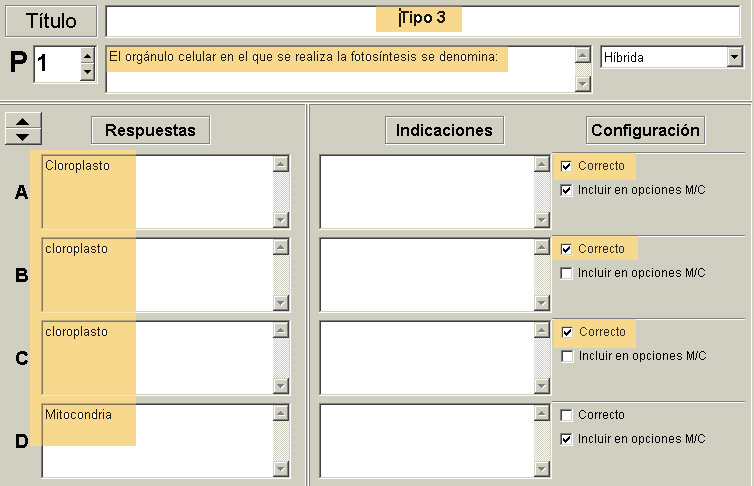
Task: Enable Incluir en opciones M/C for answer B
Action: (567, 272)
